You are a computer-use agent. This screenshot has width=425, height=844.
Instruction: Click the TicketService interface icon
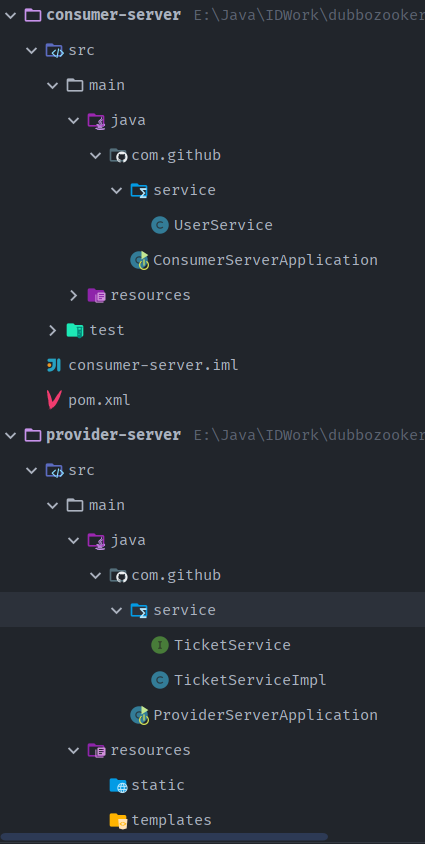(x=160, y=645)
